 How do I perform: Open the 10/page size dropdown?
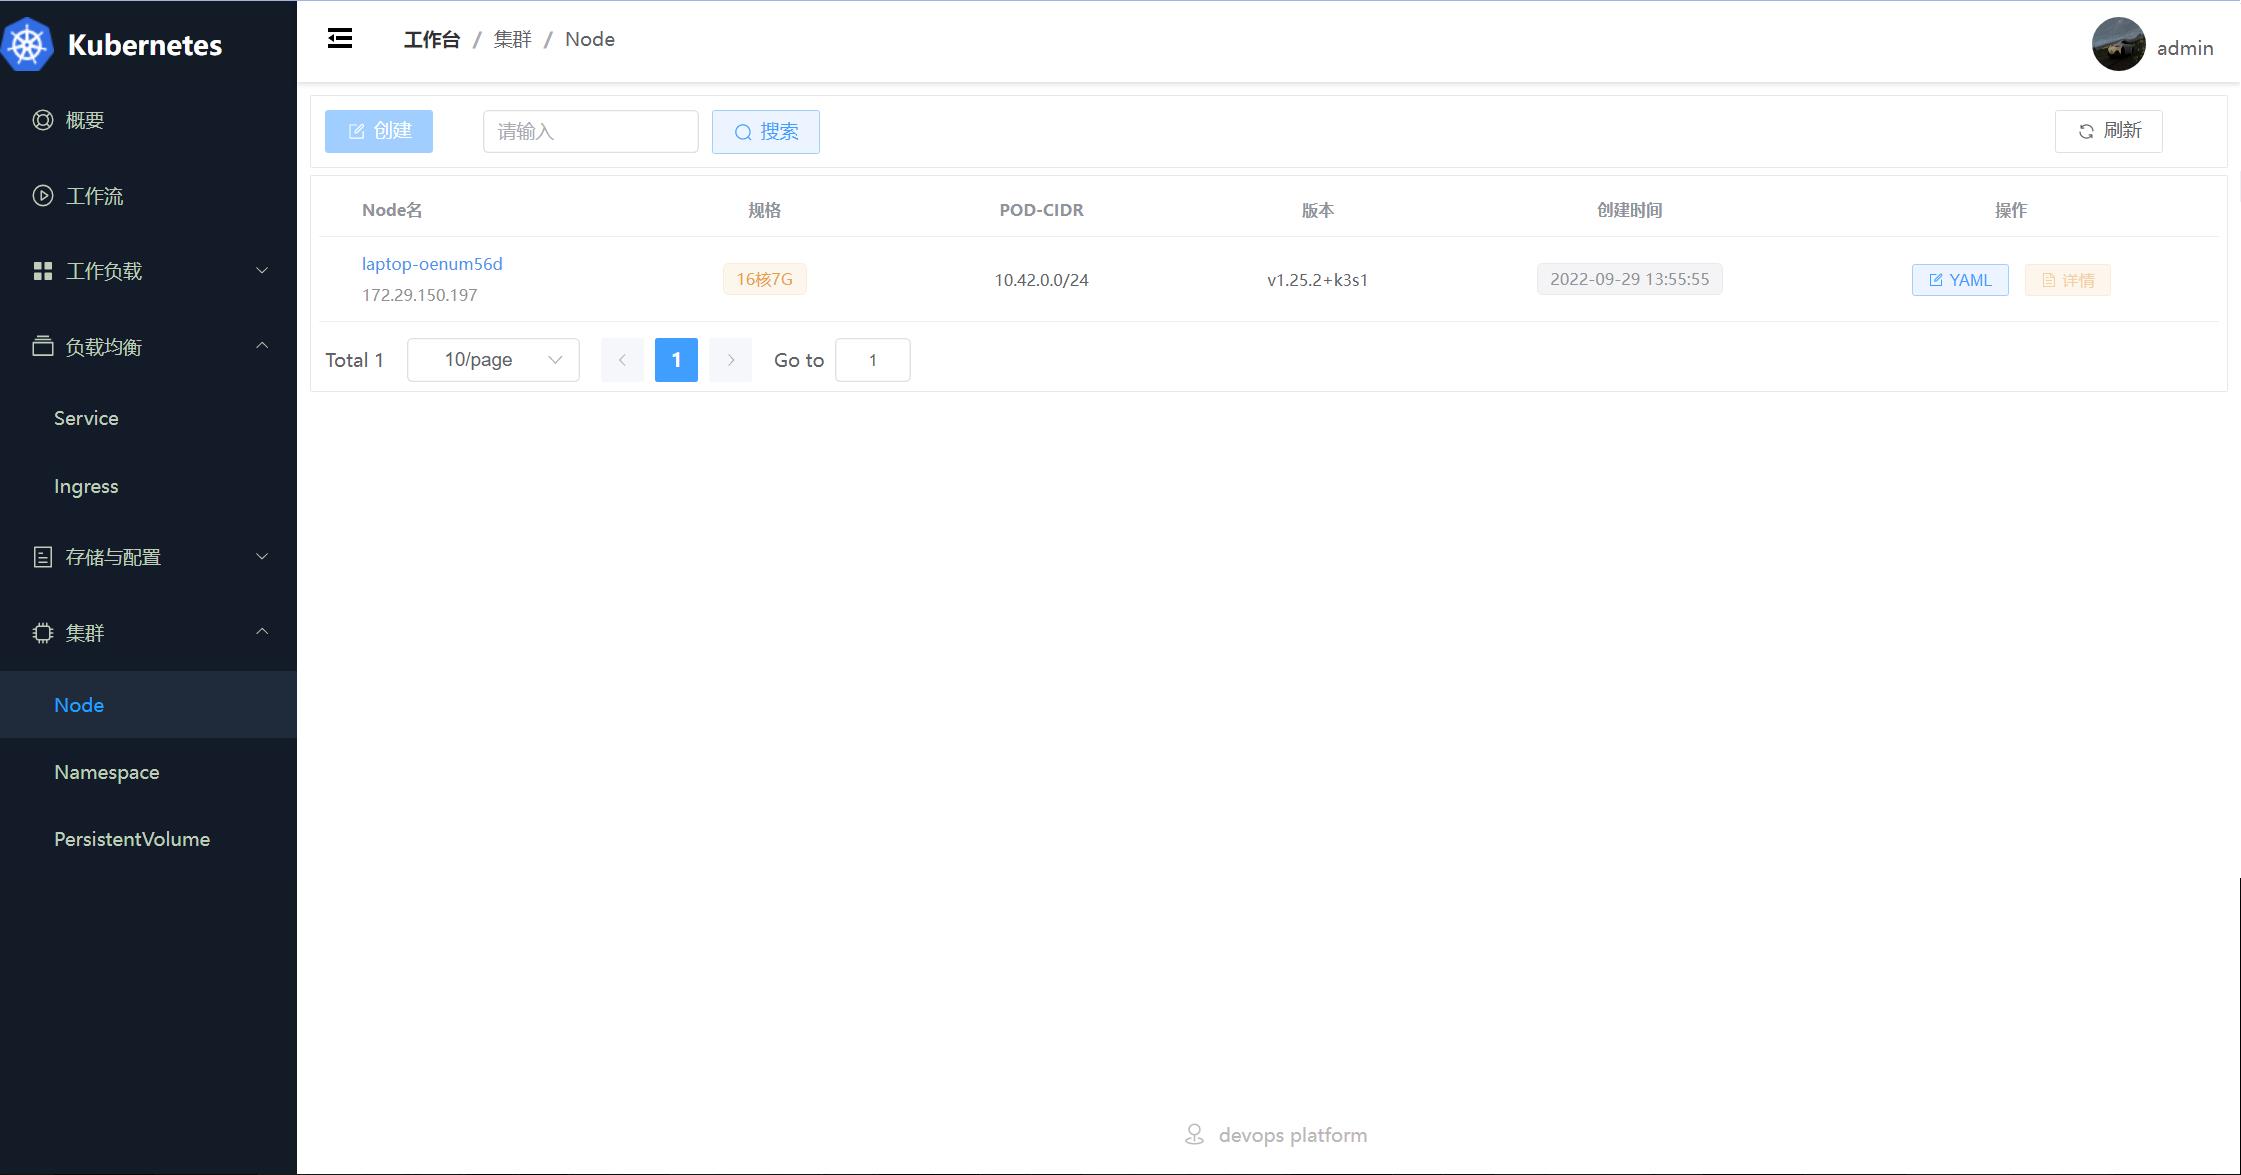493,360
